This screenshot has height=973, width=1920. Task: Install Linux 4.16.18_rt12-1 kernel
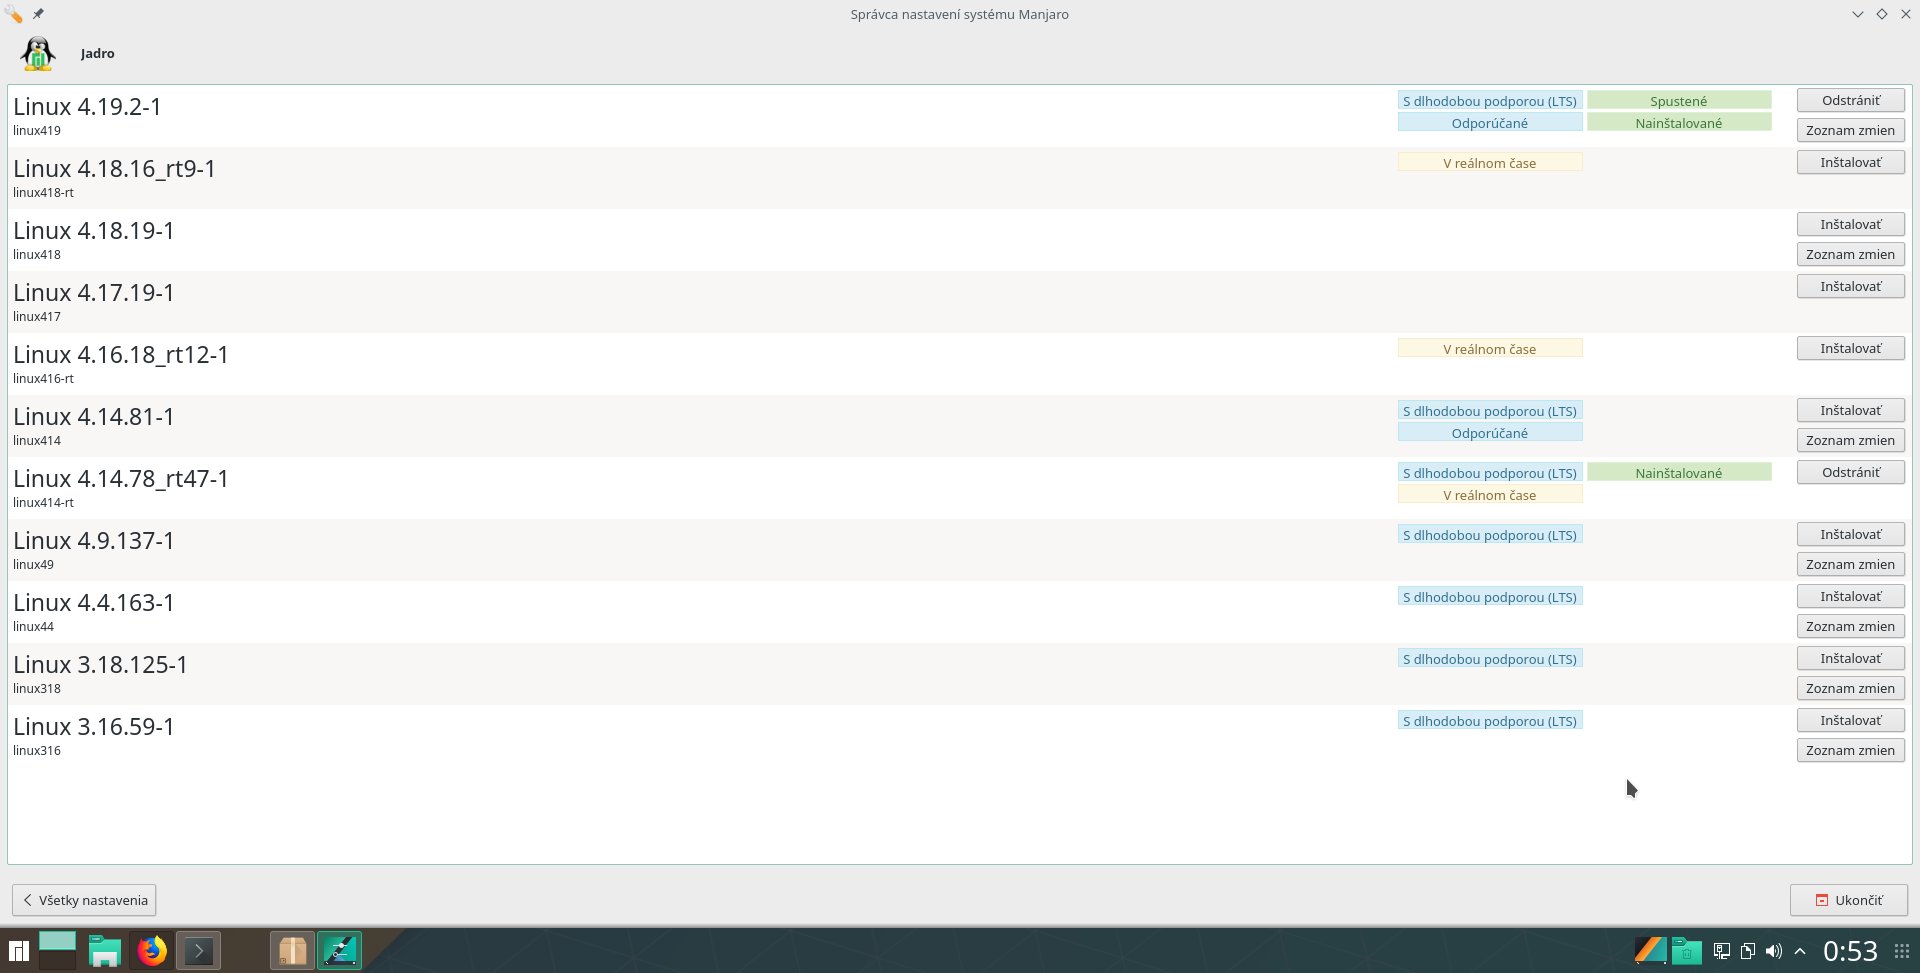point(1851,348)
